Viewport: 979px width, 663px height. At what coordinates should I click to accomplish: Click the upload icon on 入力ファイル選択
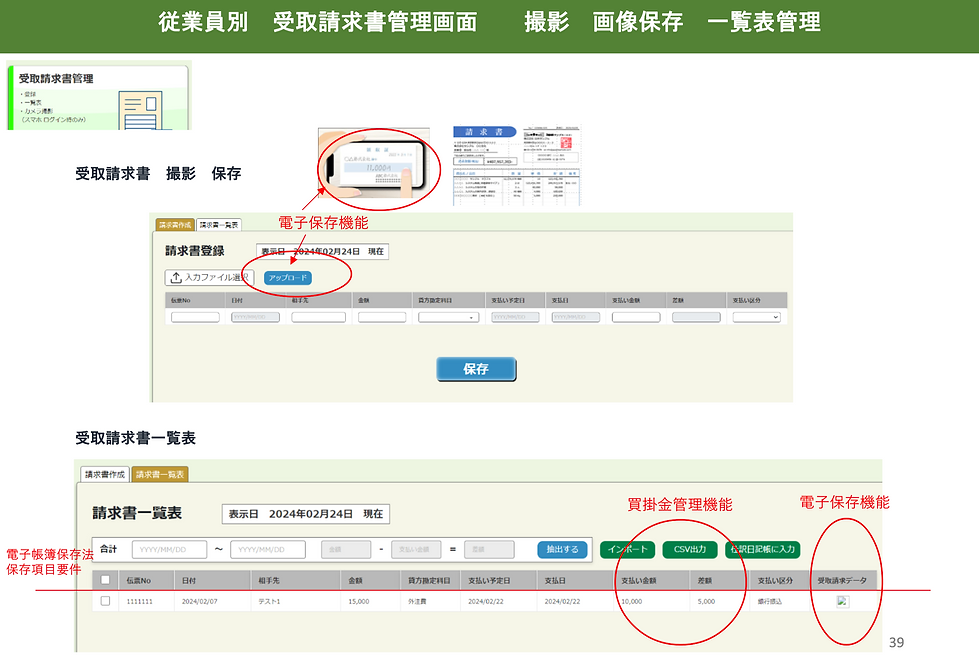pyautogui.click(x=176, y=277)
